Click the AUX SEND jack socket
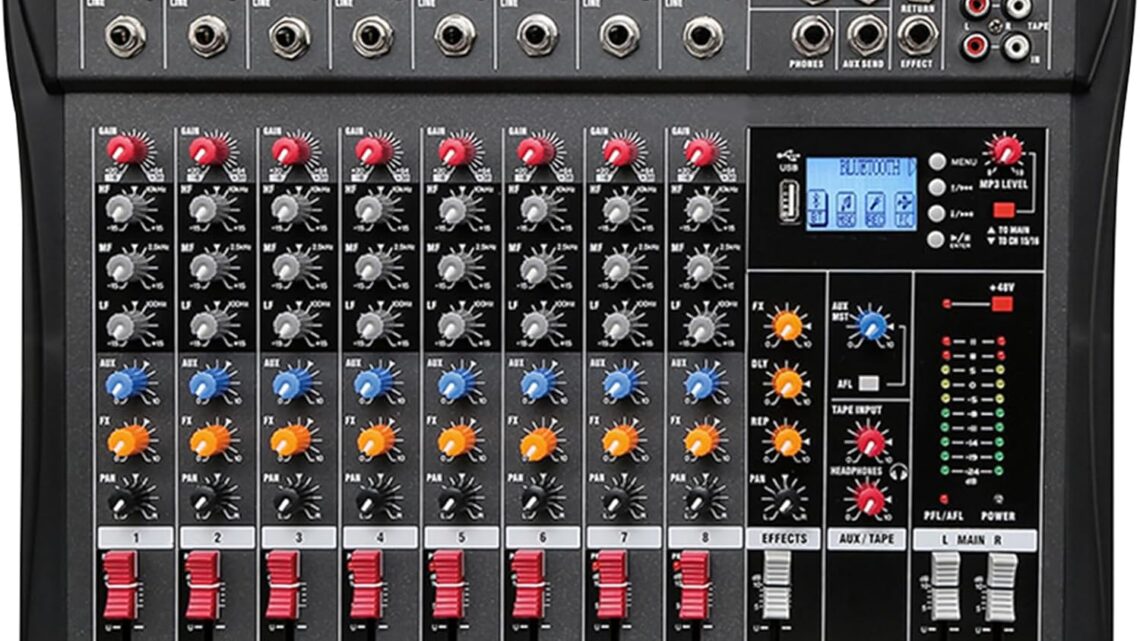 pyautogui.click(x=866, y=35)
